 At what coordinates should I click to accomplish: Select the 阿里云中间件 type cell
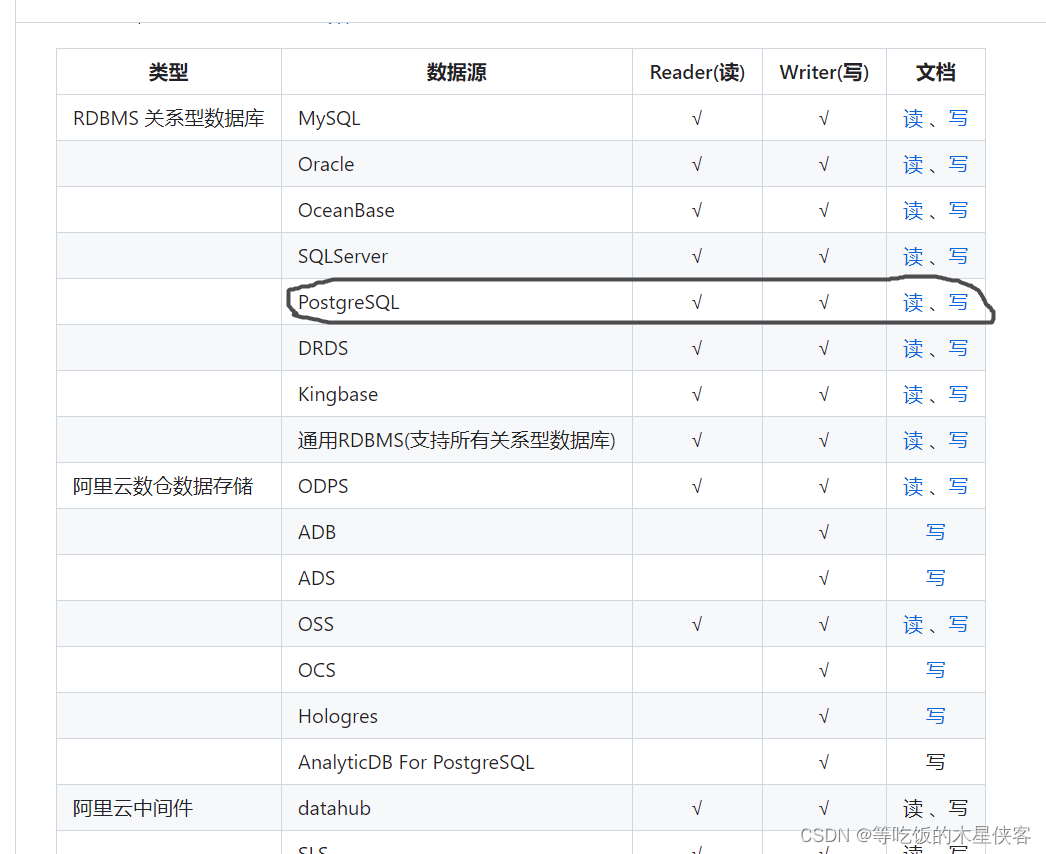tap(169, 808)
